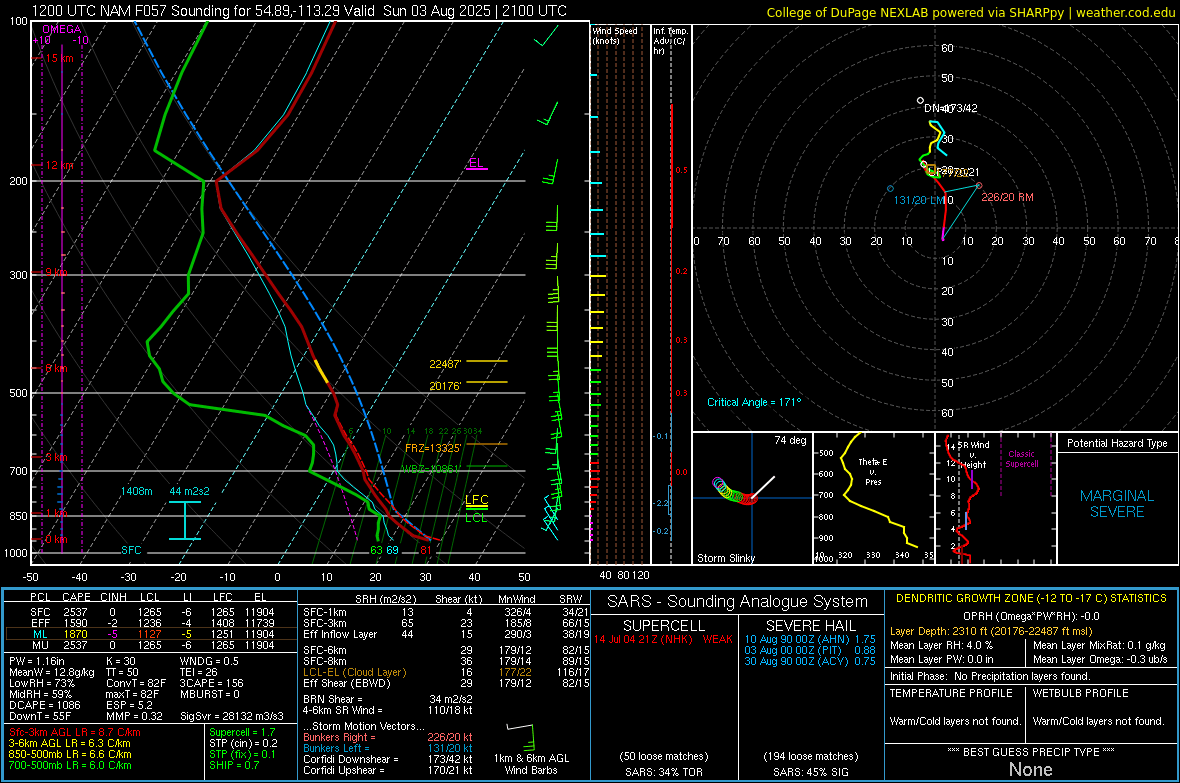Click the '850-500mb LR = 6.6 C/km' line
Image resolution: width=1180 pixels, height=783 pixels.
click(x=70, y=754)
